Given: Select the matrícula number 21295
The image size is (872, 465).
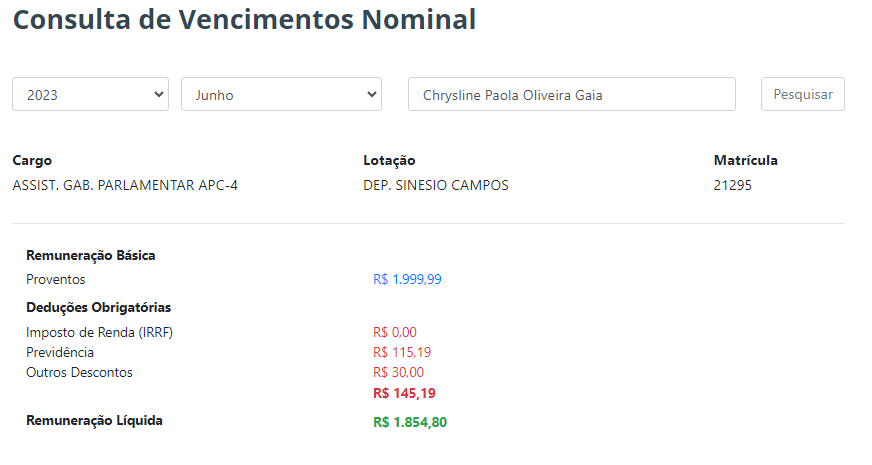Looking at the screenshot, I should (732, 185).
